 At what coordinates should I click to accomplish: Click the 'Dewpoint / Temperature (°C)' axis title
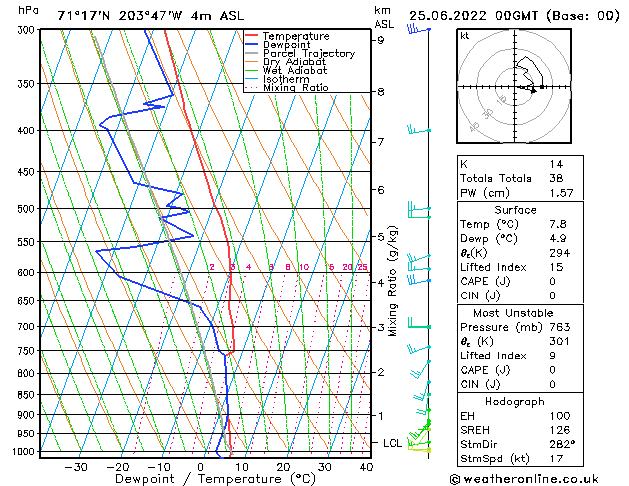(x=215, y=479)
